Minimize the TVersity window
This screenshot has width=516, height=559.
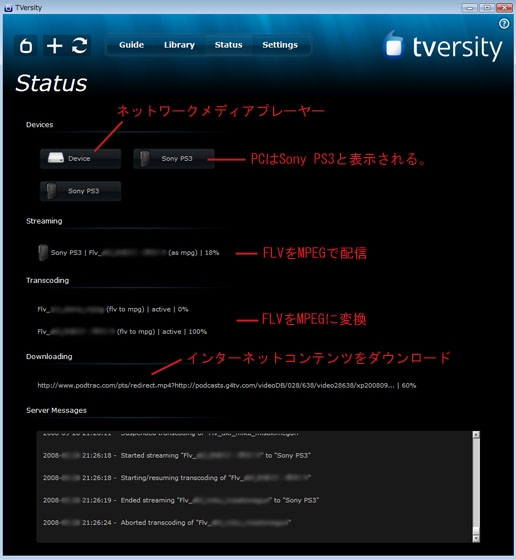coord(469,7)
